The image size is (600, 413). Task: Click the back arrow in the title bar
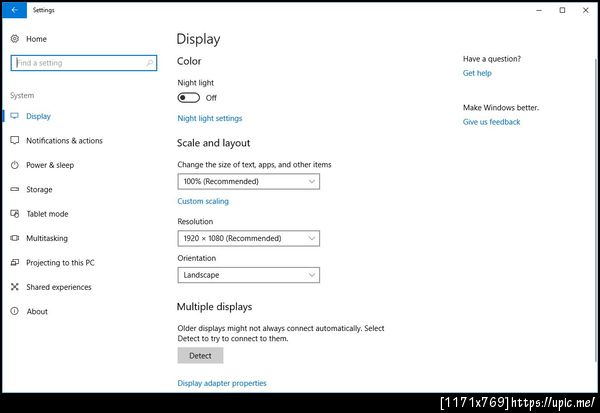coord(15,10)
